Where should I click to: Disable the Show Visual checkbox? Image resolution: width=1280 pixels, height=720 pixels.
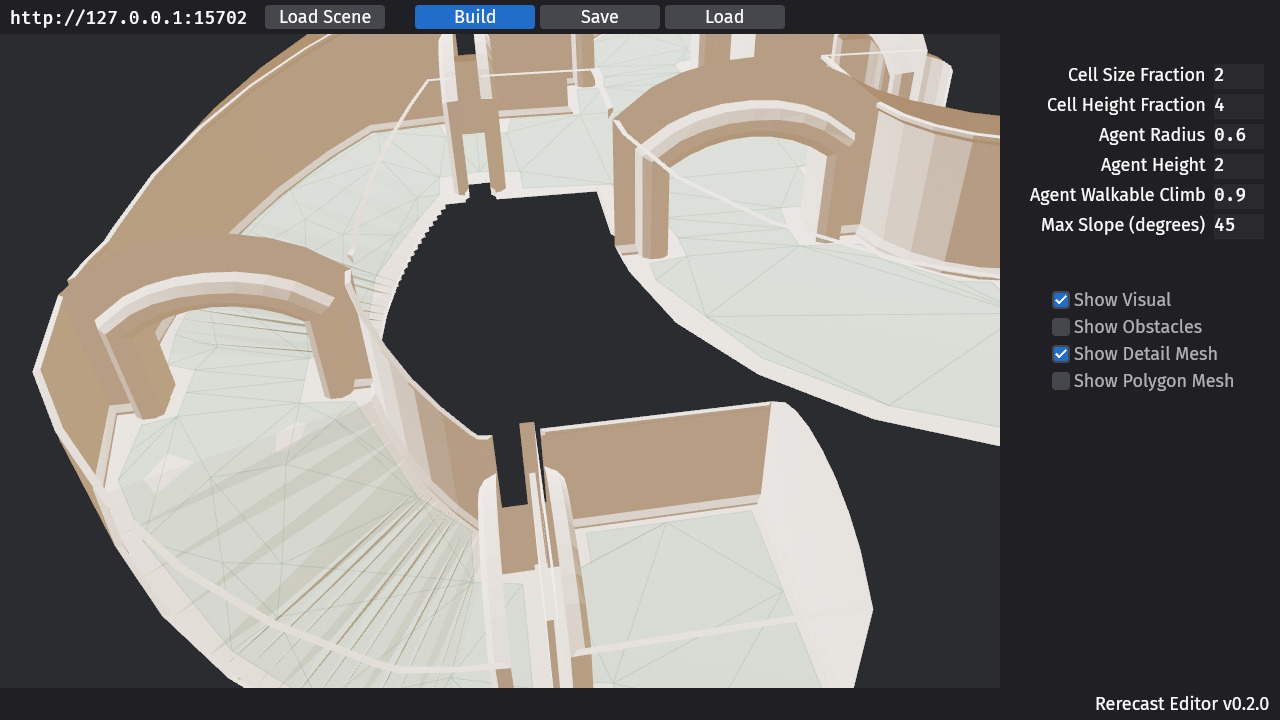(x=1060, y=299)
